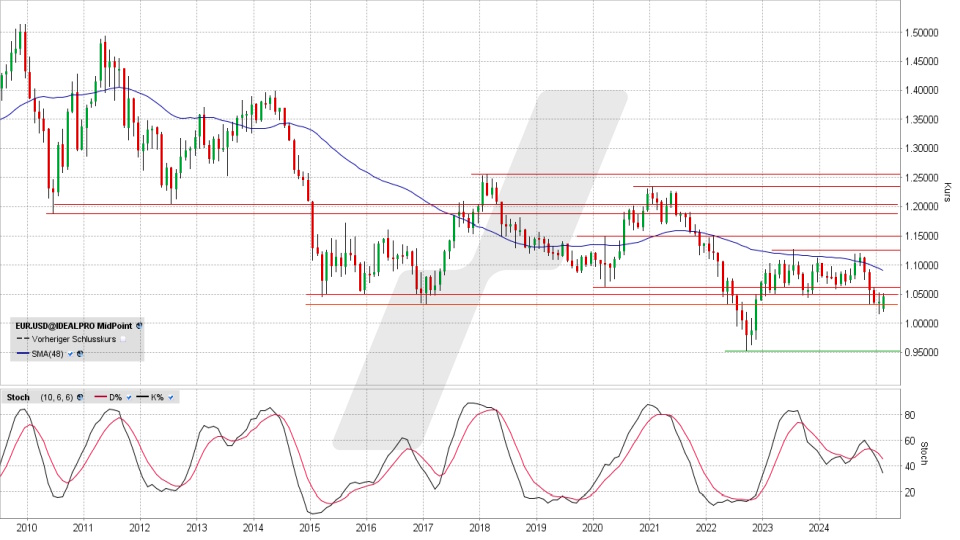Click the Stoch axis title at right

(924, 453)
